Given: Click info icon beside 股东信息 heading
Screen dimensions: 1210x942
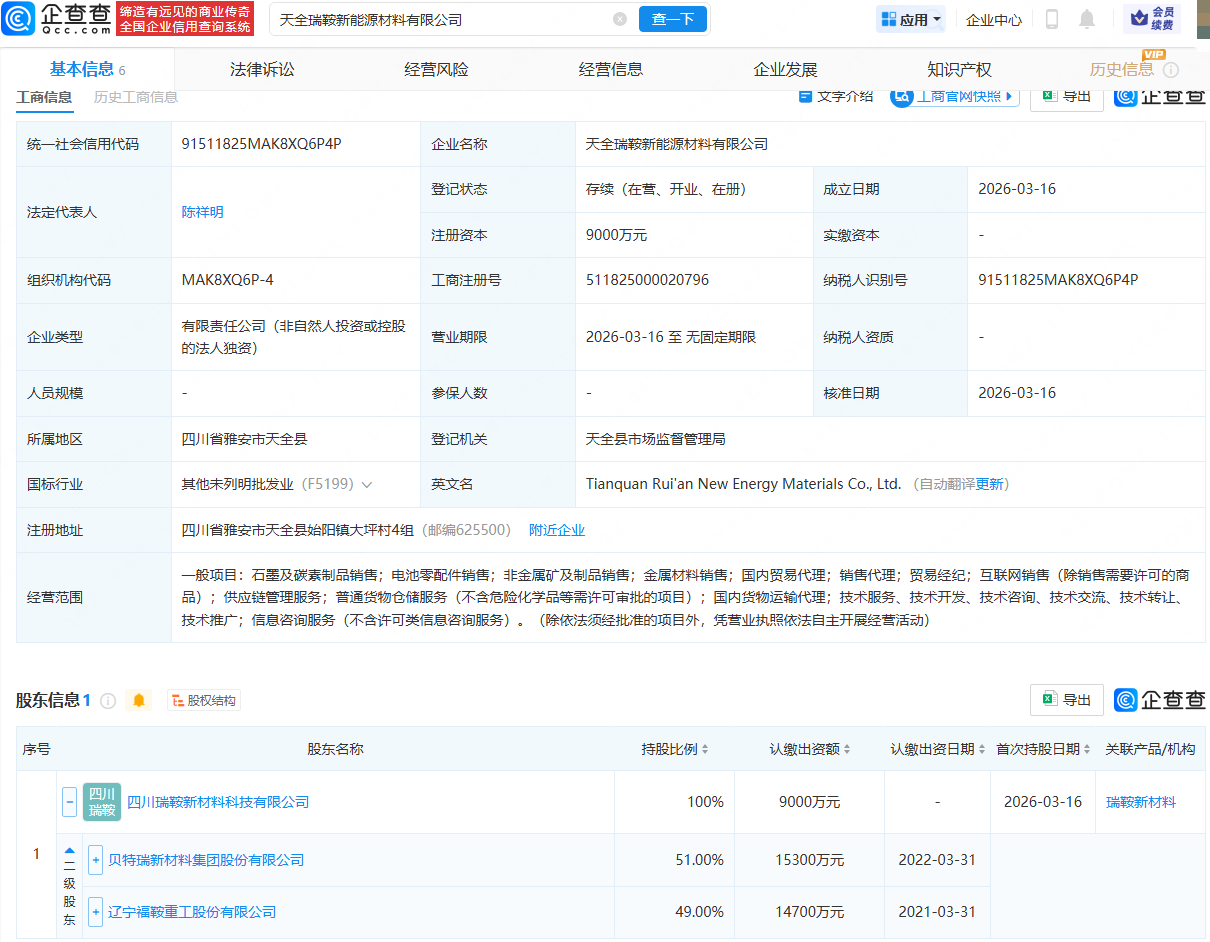Looking at the screenshot, I should 108,701.
